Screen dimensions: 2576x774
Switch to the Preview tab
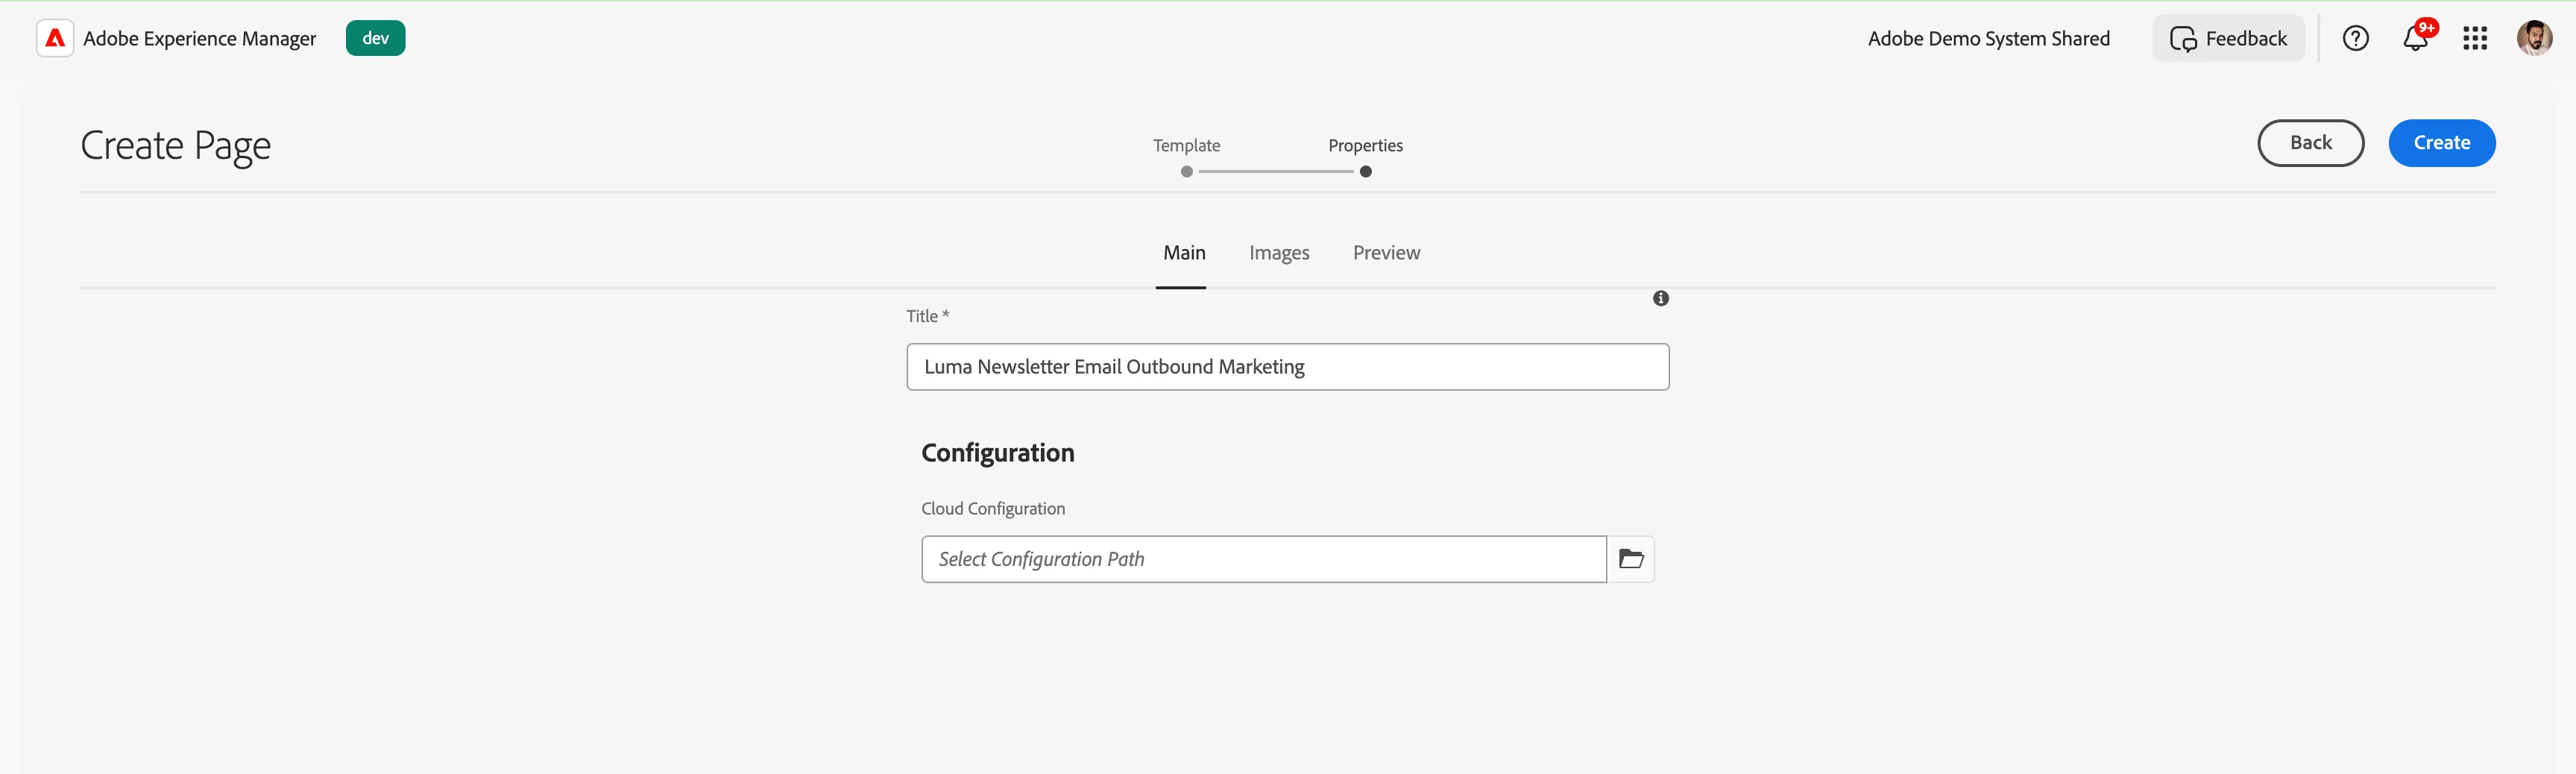1386,253
